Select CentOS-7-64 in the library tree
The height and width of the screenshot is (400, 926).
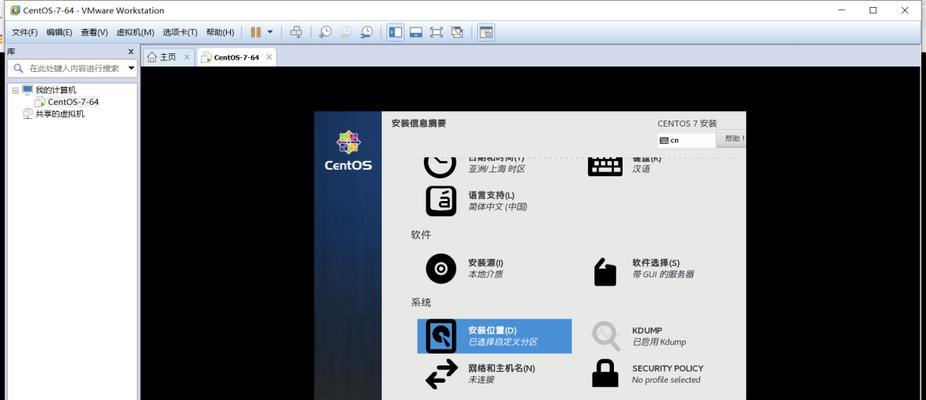click(73, 102)
